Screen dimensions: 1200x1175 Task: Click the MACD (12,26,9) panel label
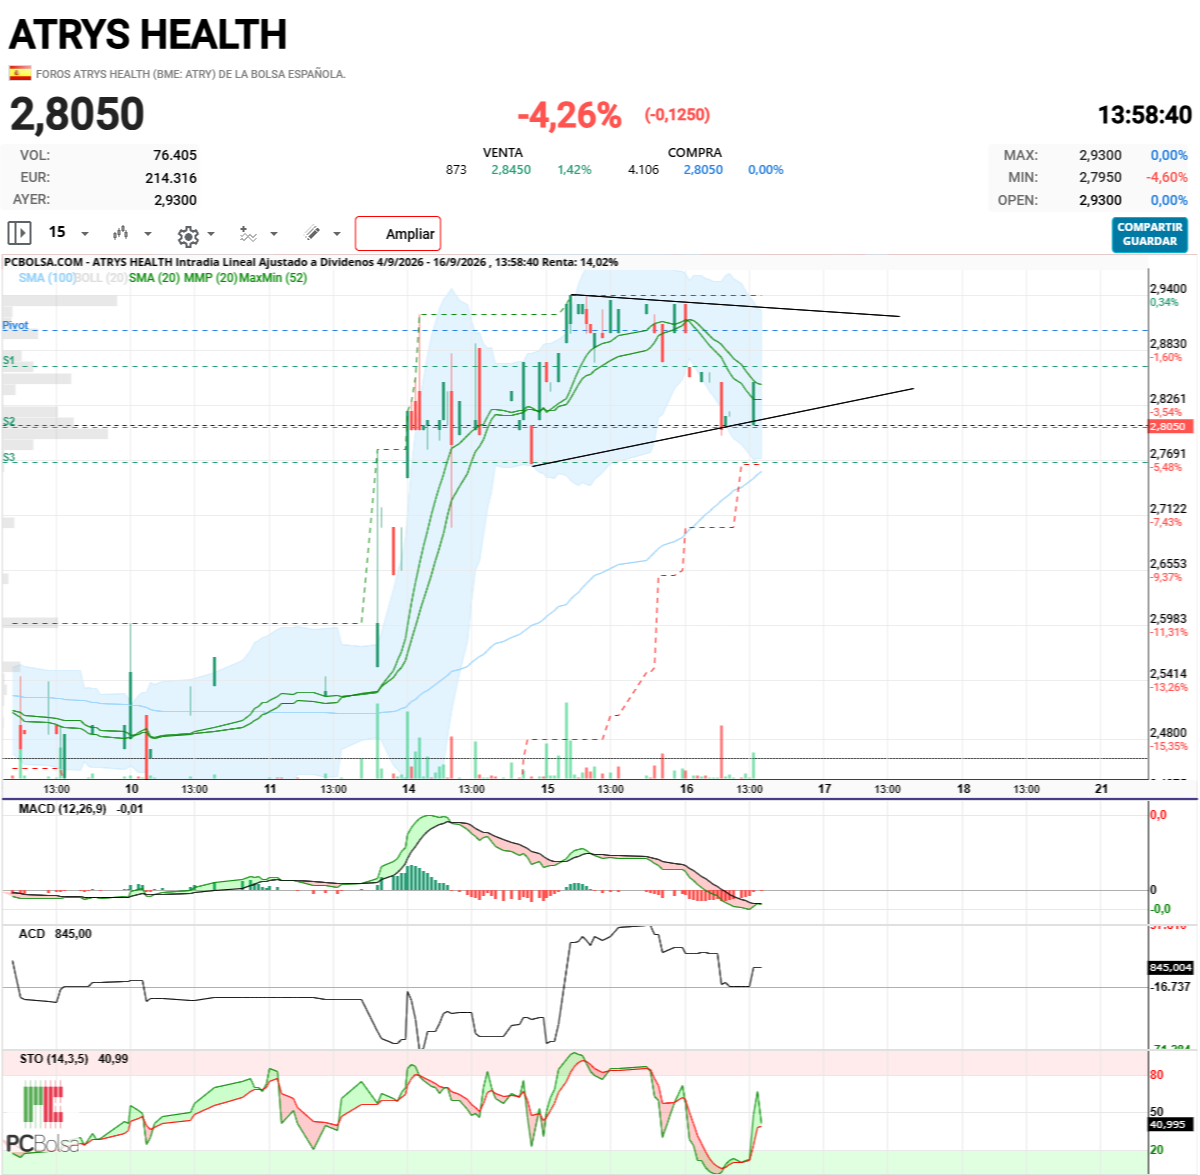pyautogui.click(x=61, y=808)
